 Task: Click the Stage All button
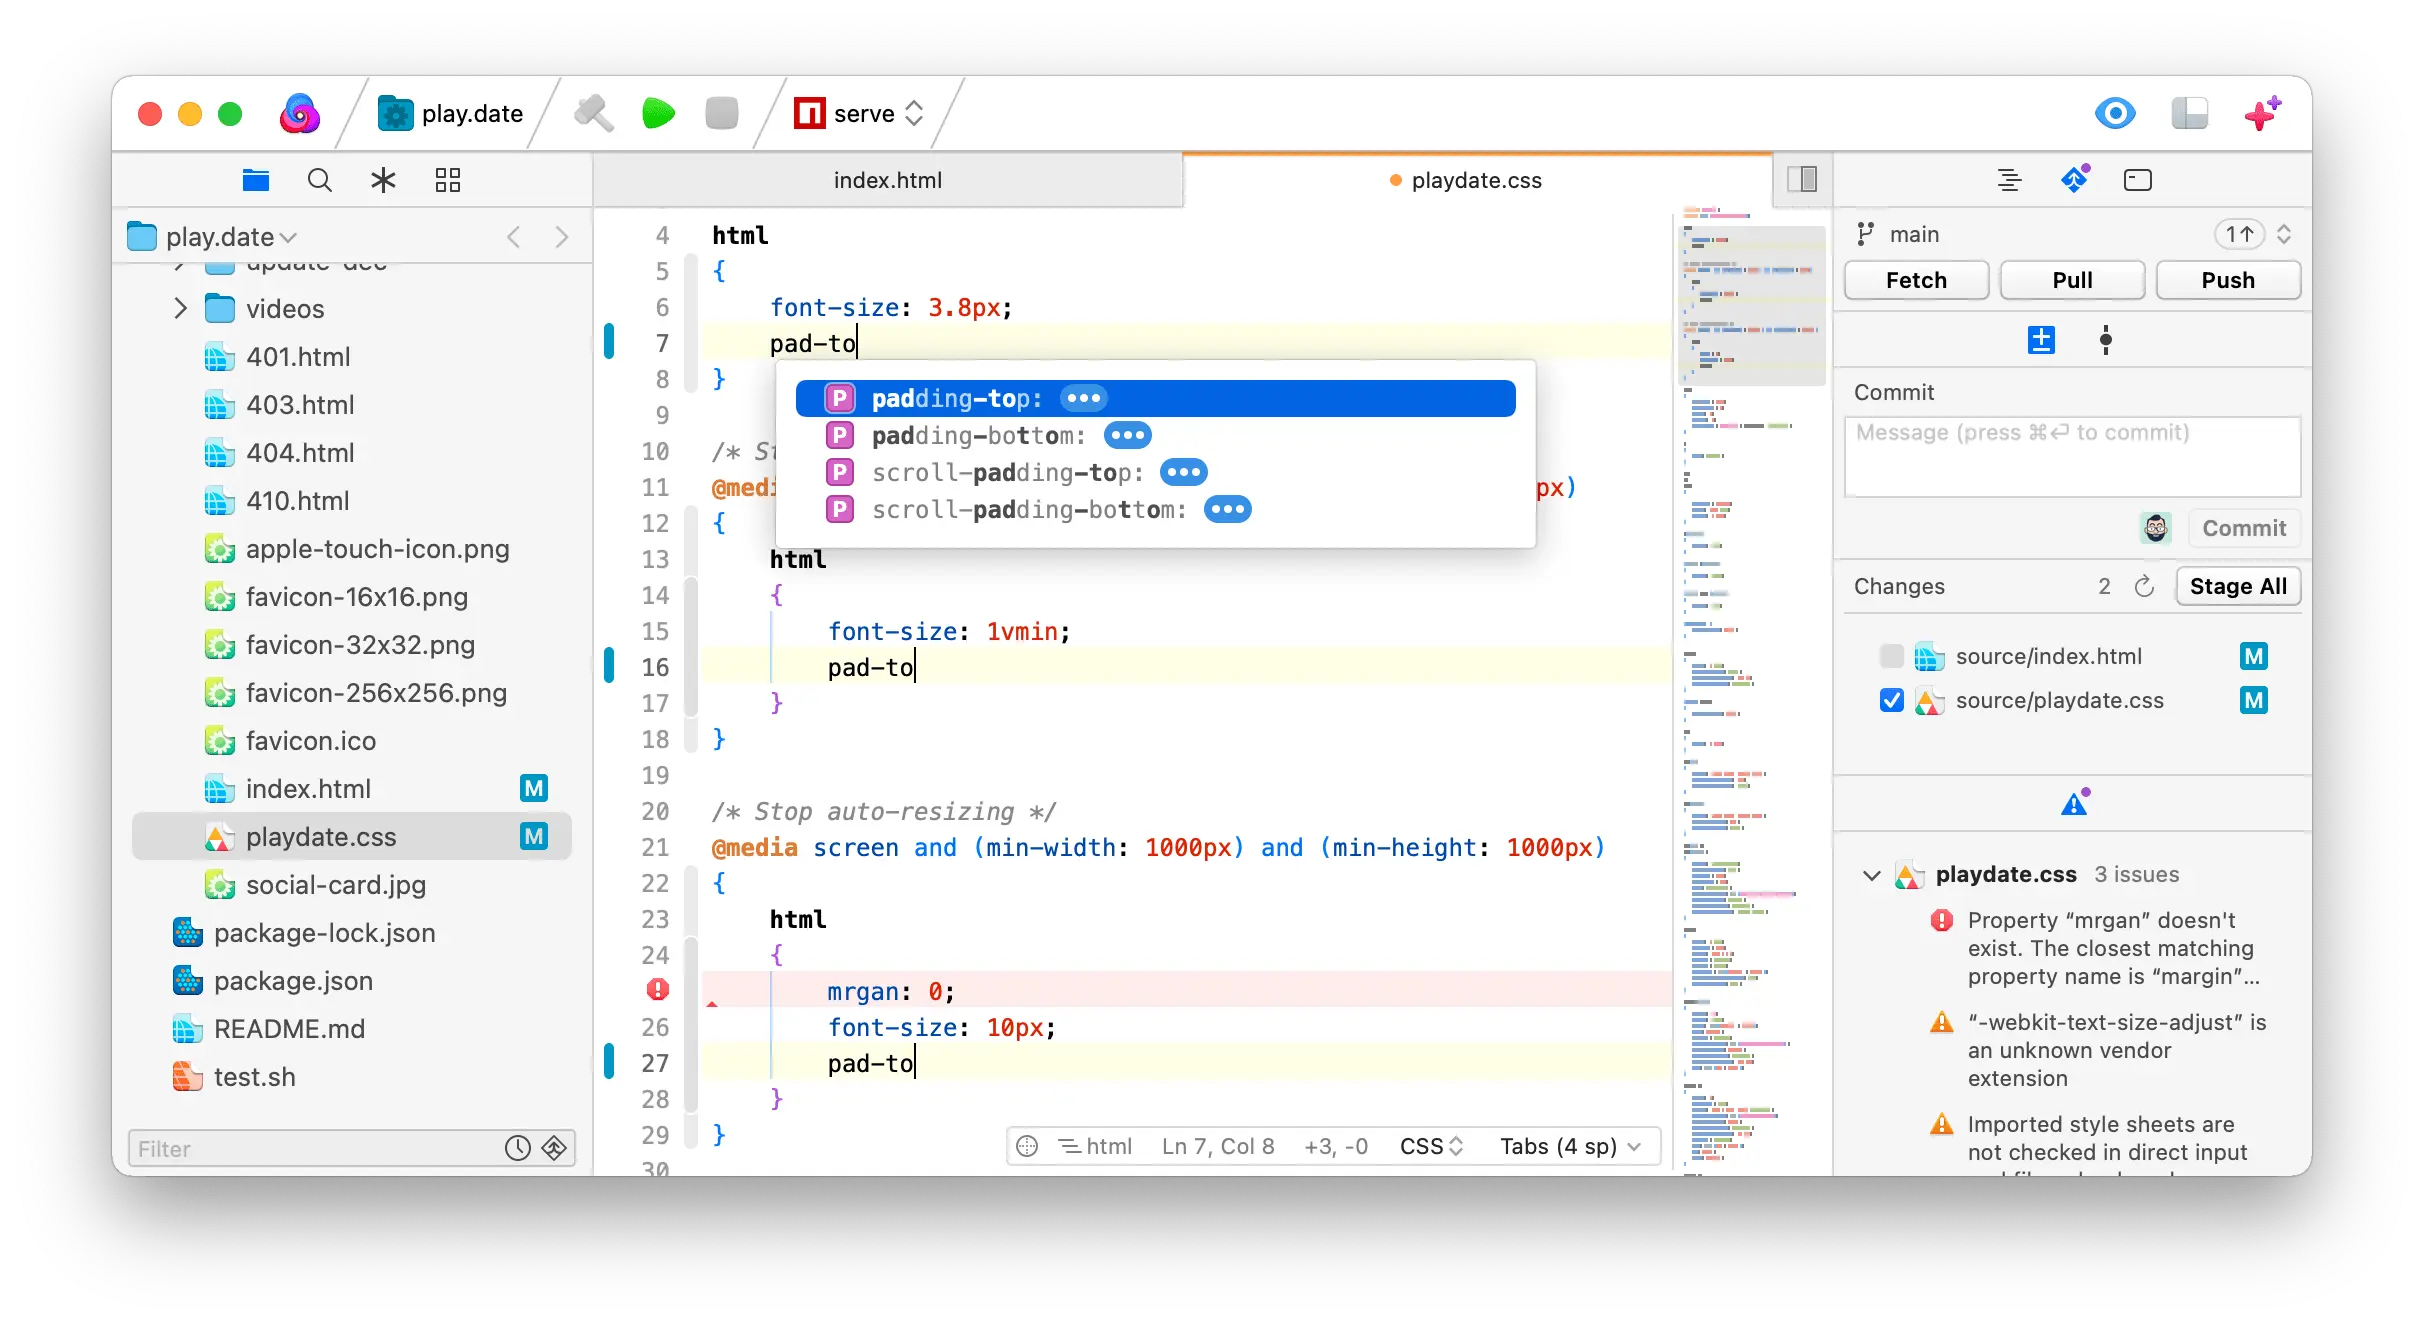point(2237,586)
